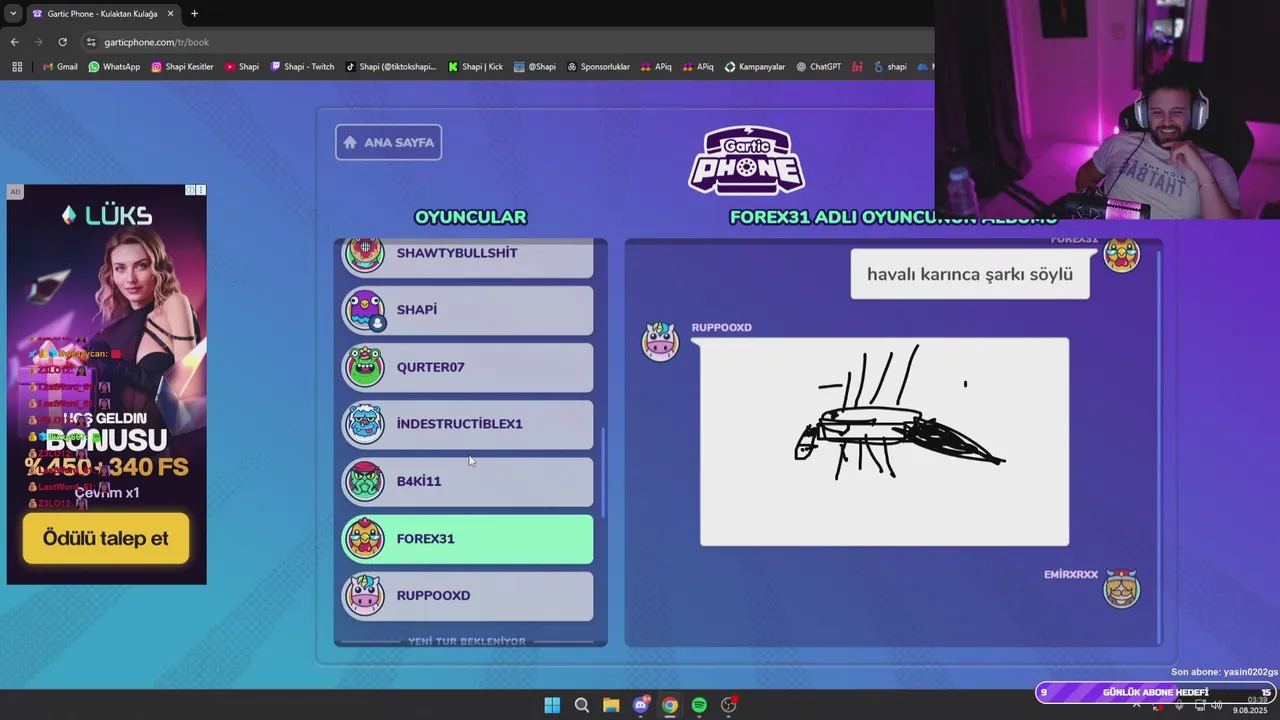Reload the Gartic Phone page
Viewport: 1280px width, 720px height.
point(62,42)
